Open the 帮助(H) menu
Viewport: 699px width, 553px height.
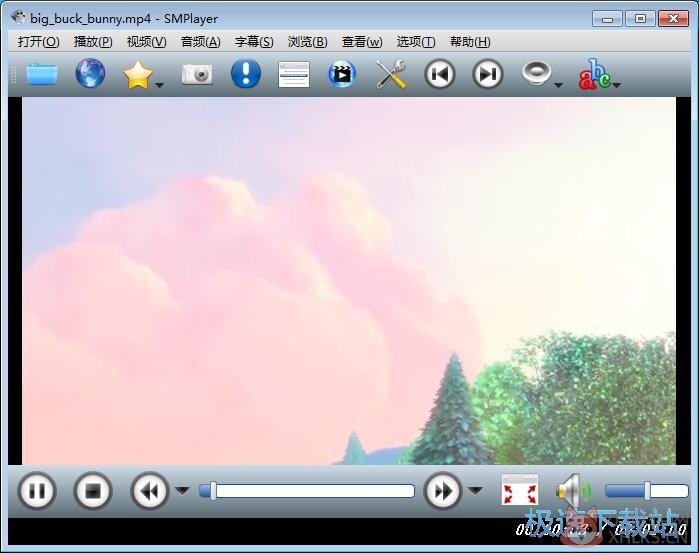point(470,41)
